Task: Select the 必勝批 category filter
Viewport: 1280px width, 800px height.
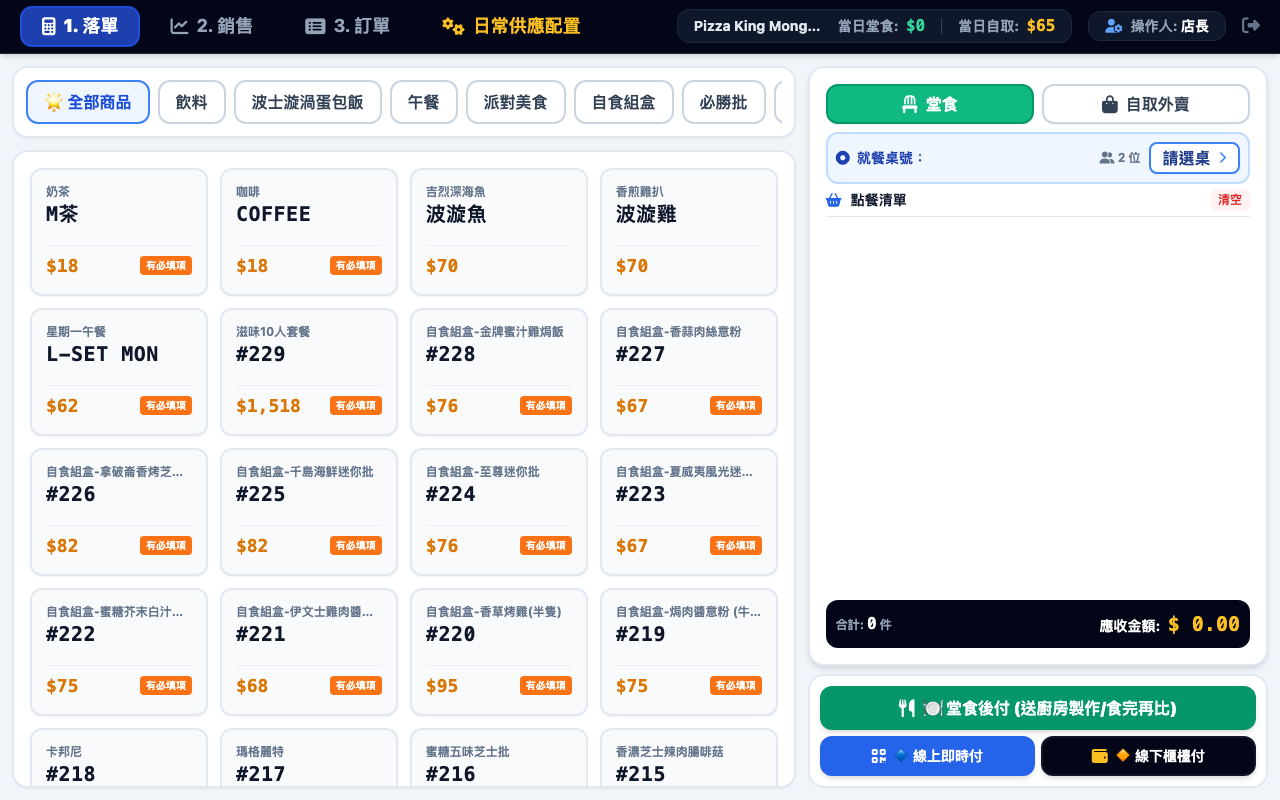Action: click(x=724, y=102)
